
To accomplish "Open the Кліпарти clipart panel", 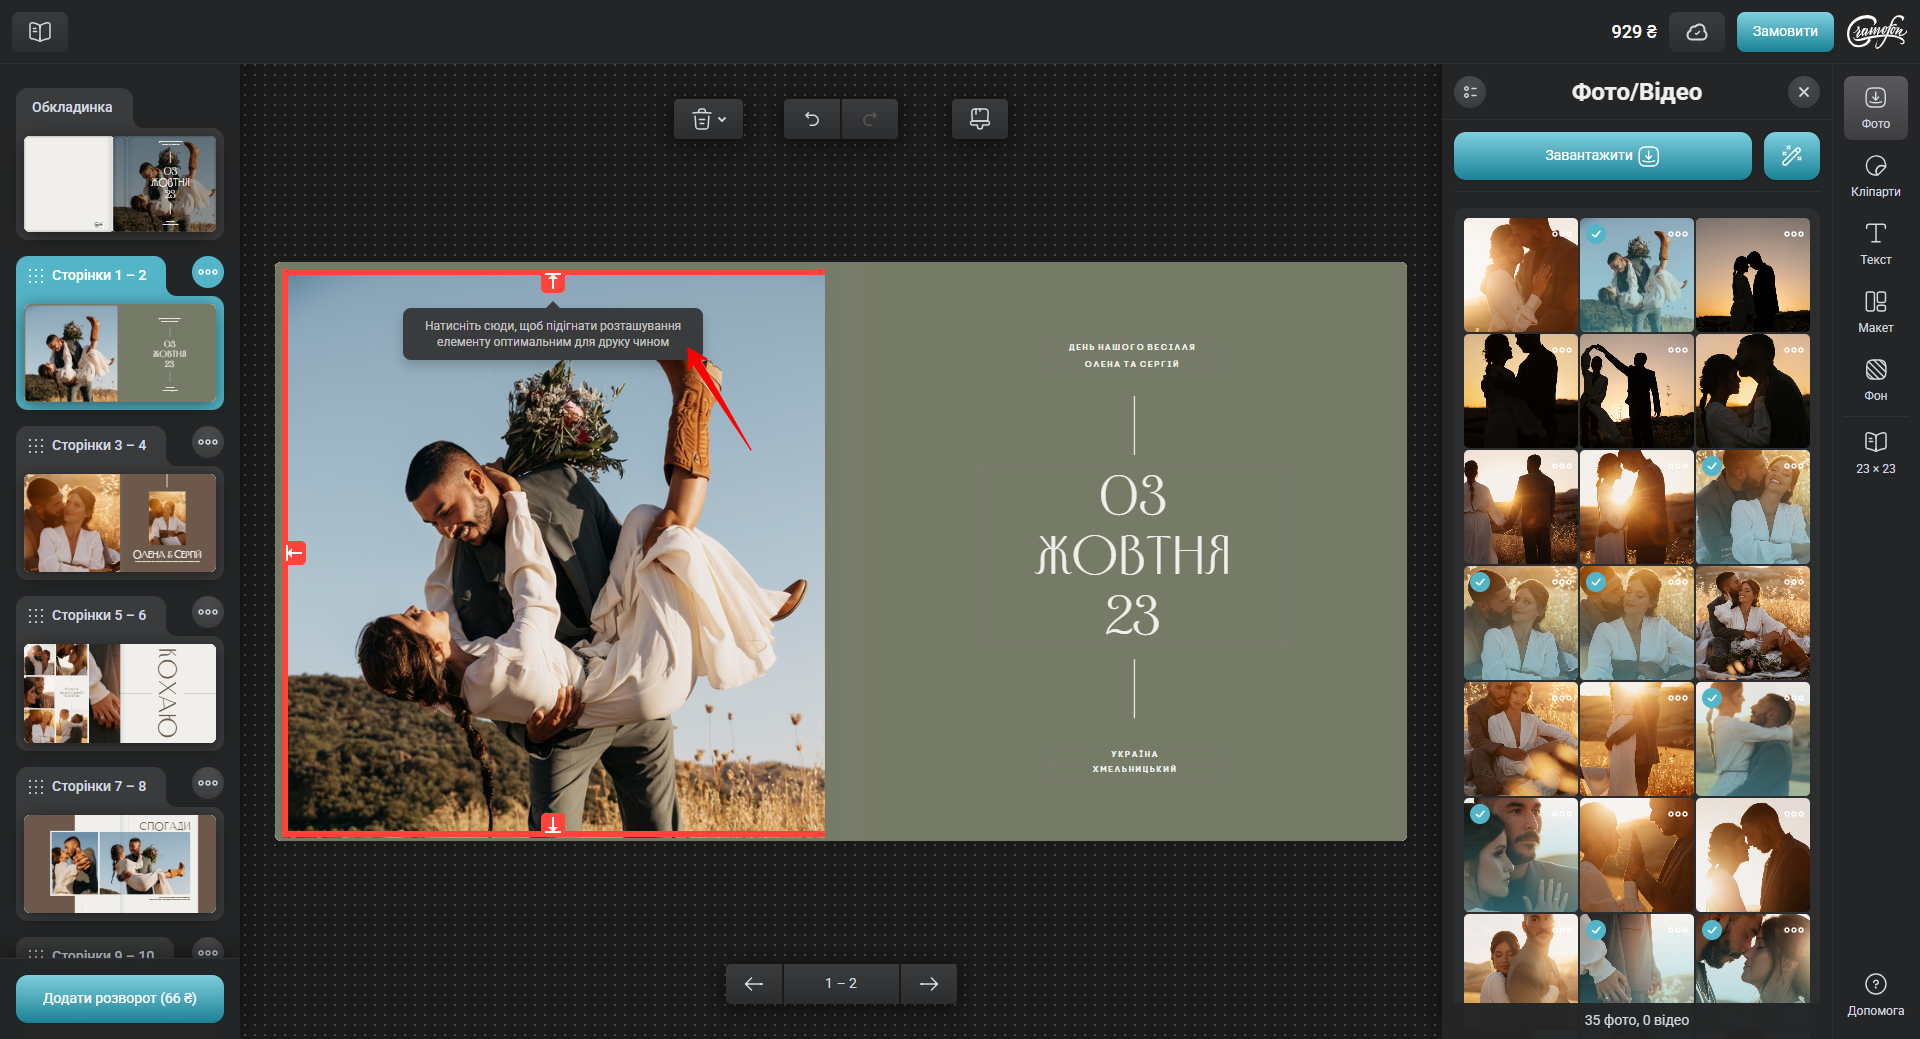I will (1875, 175).
